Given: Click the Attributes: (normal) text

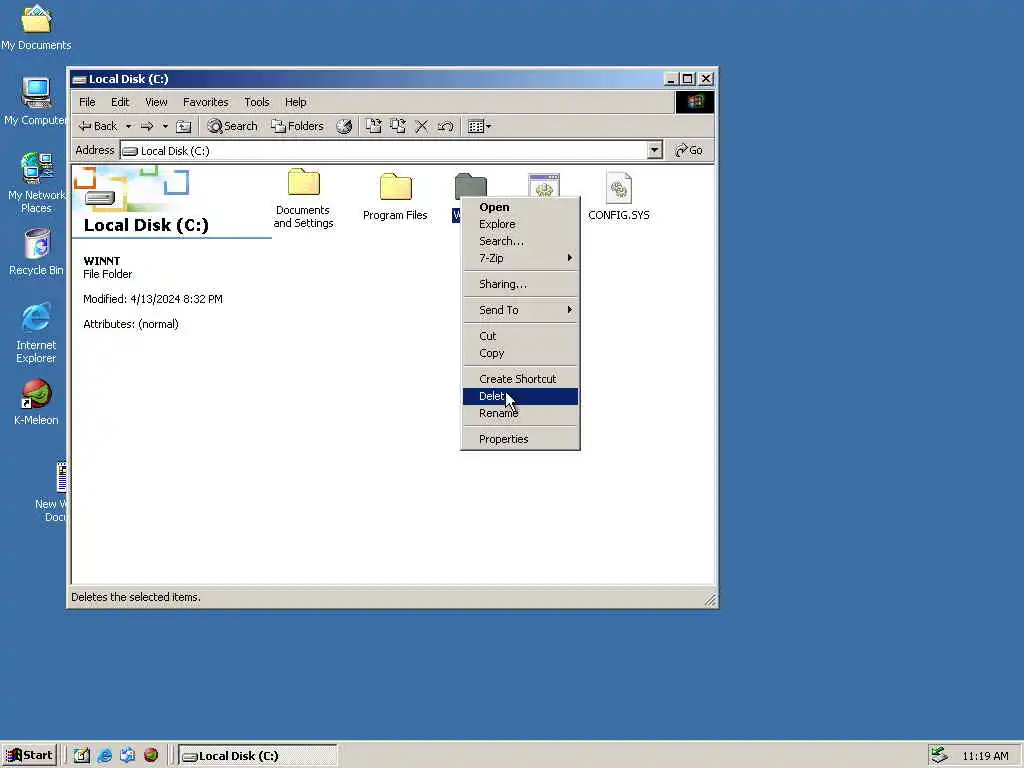Looking at the screenshot, I should [131, 324].
